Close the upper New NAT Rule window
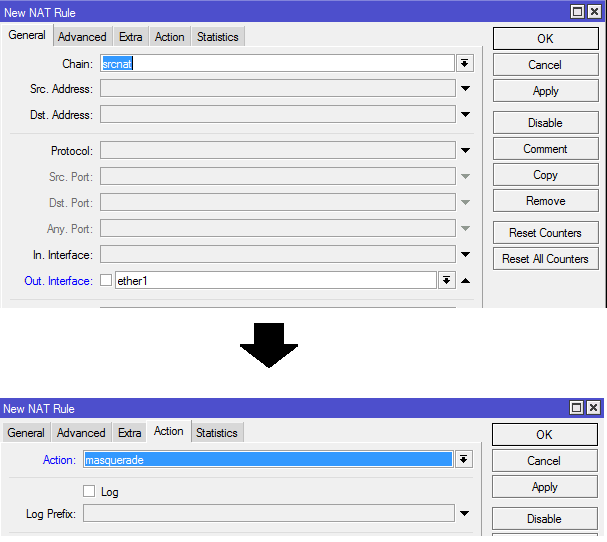Screen dimensions: 607x542 click(594, 12)
